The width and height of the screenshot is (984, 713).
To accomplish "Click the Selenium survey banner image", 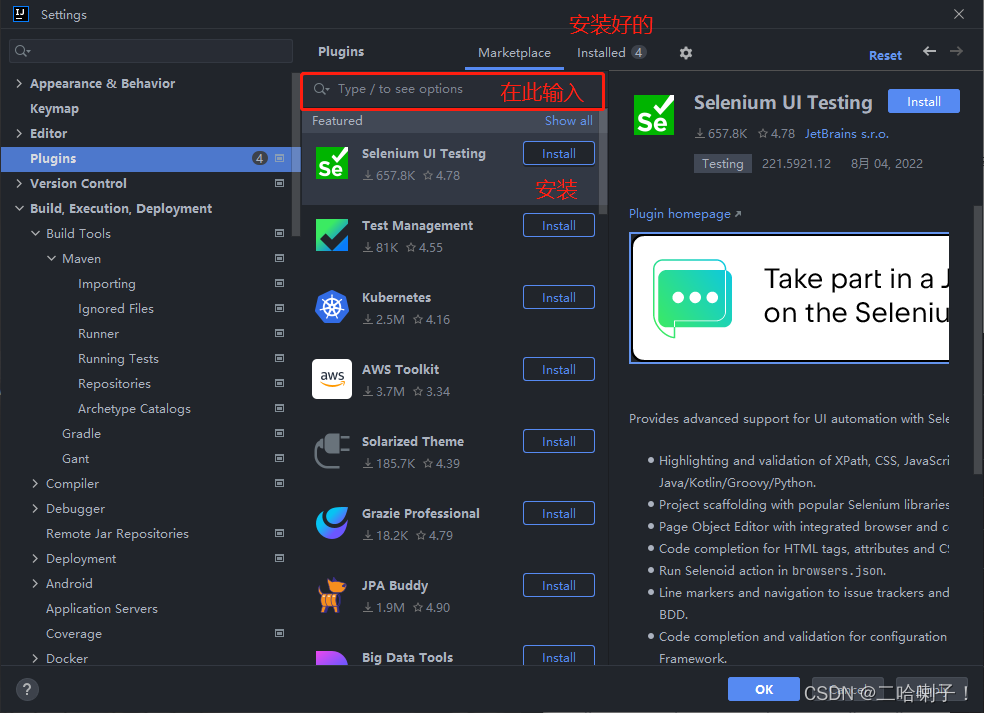I will pos(789,298).
